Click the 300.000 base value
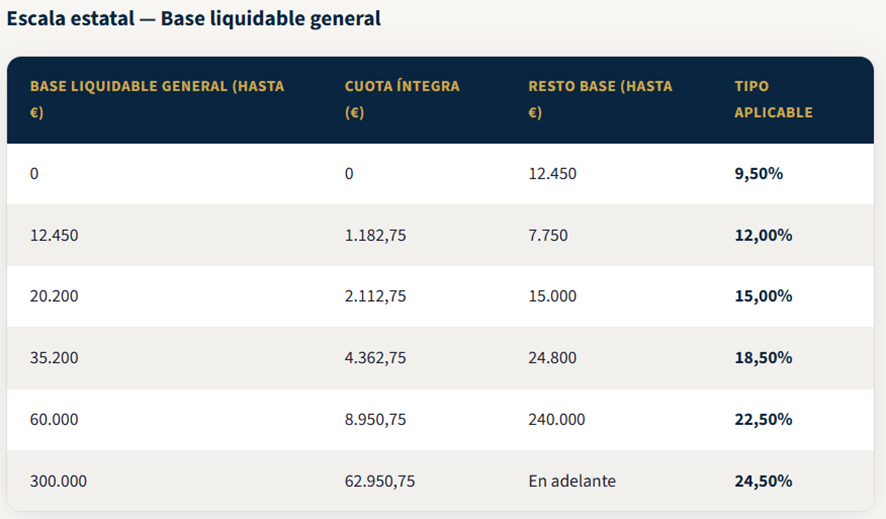 pyautogui.click(x=58, y=481)
